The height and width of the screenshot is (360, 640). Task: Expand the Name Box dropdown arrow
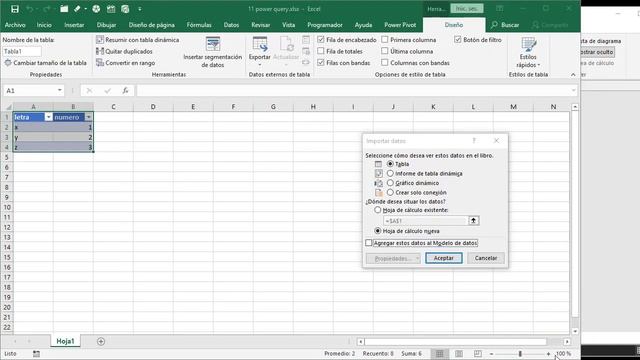[60, 90]
